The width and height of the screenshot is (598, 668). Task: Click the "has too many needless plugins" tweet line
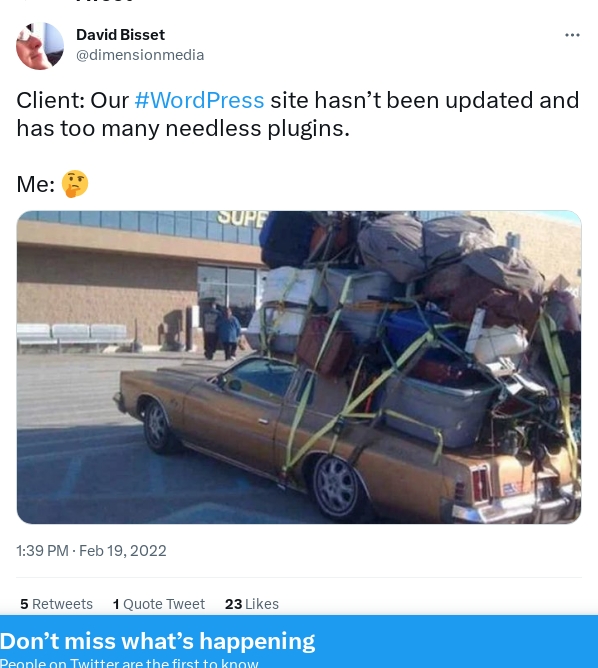tap(183, 128)
